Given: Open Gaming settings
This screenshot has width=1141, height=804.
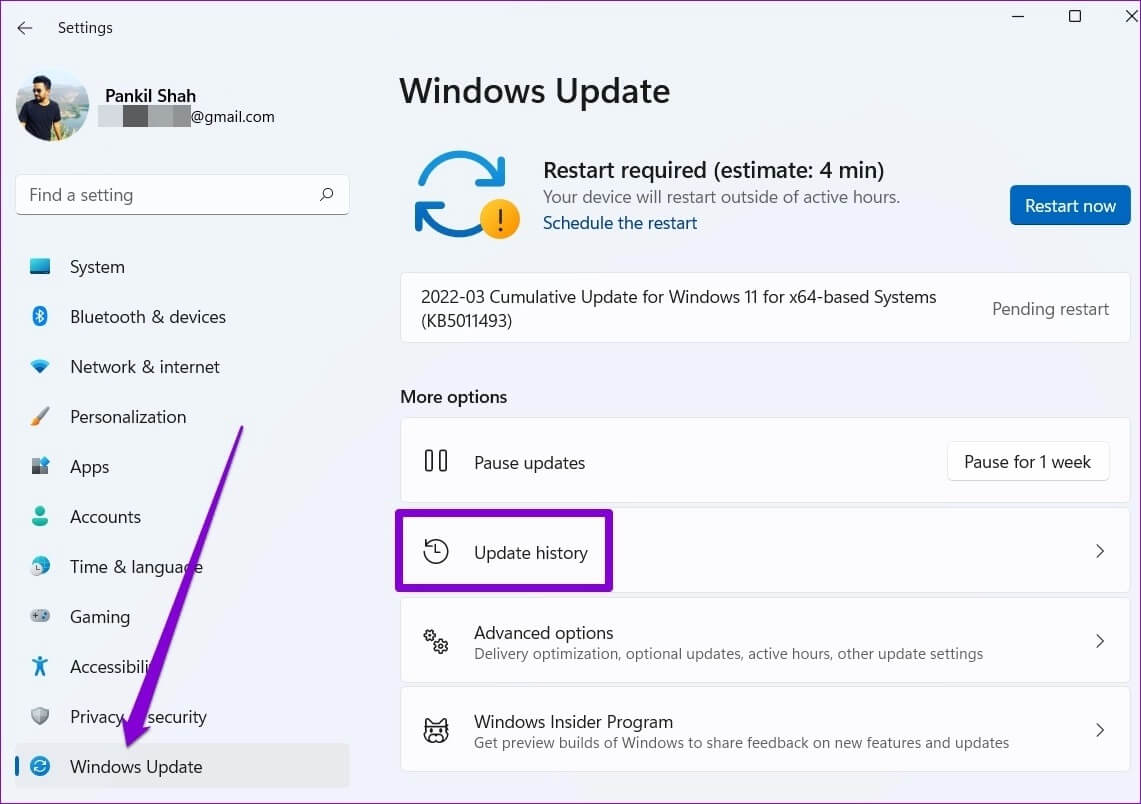Looking at the screenshot, I should (x=182, y=617).
